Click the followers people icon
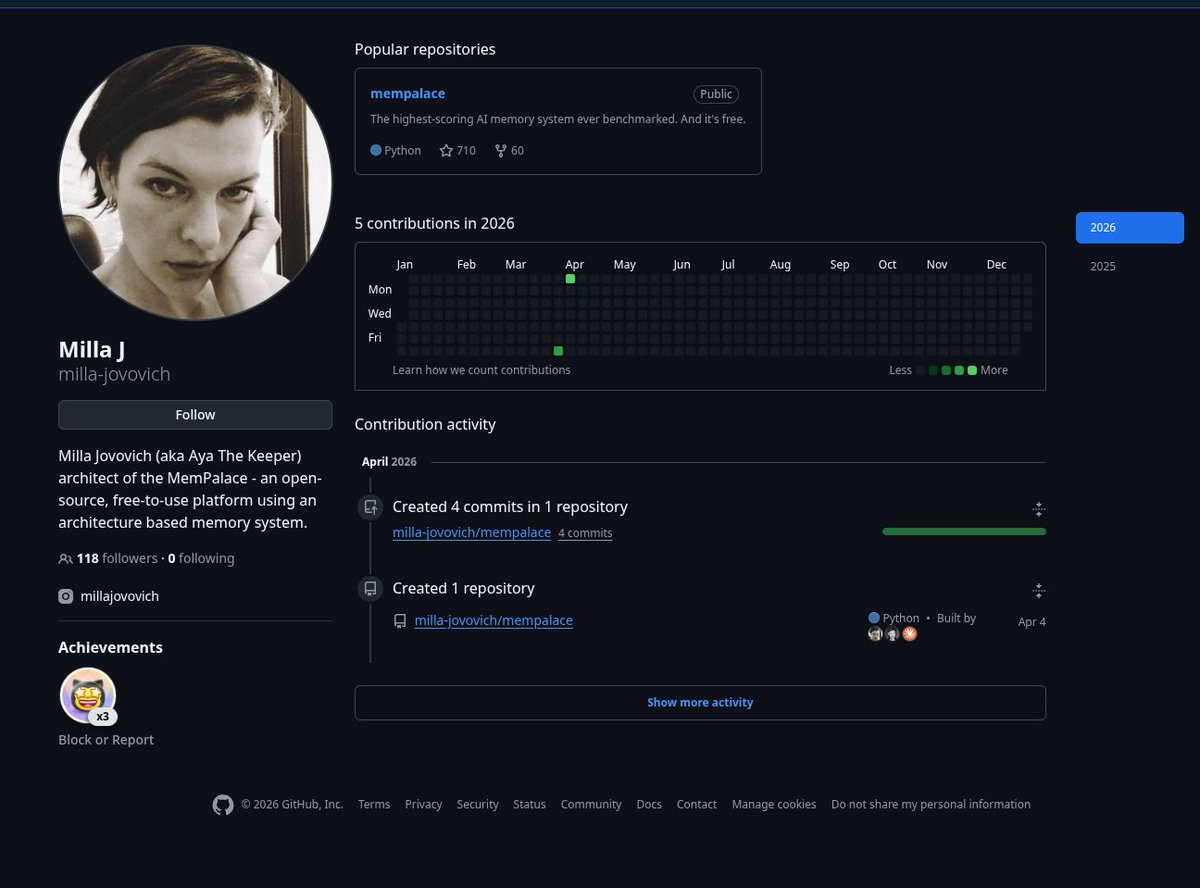Image resolution: width=1200 pixels, height=888 pixels. (x=66, y=559)
